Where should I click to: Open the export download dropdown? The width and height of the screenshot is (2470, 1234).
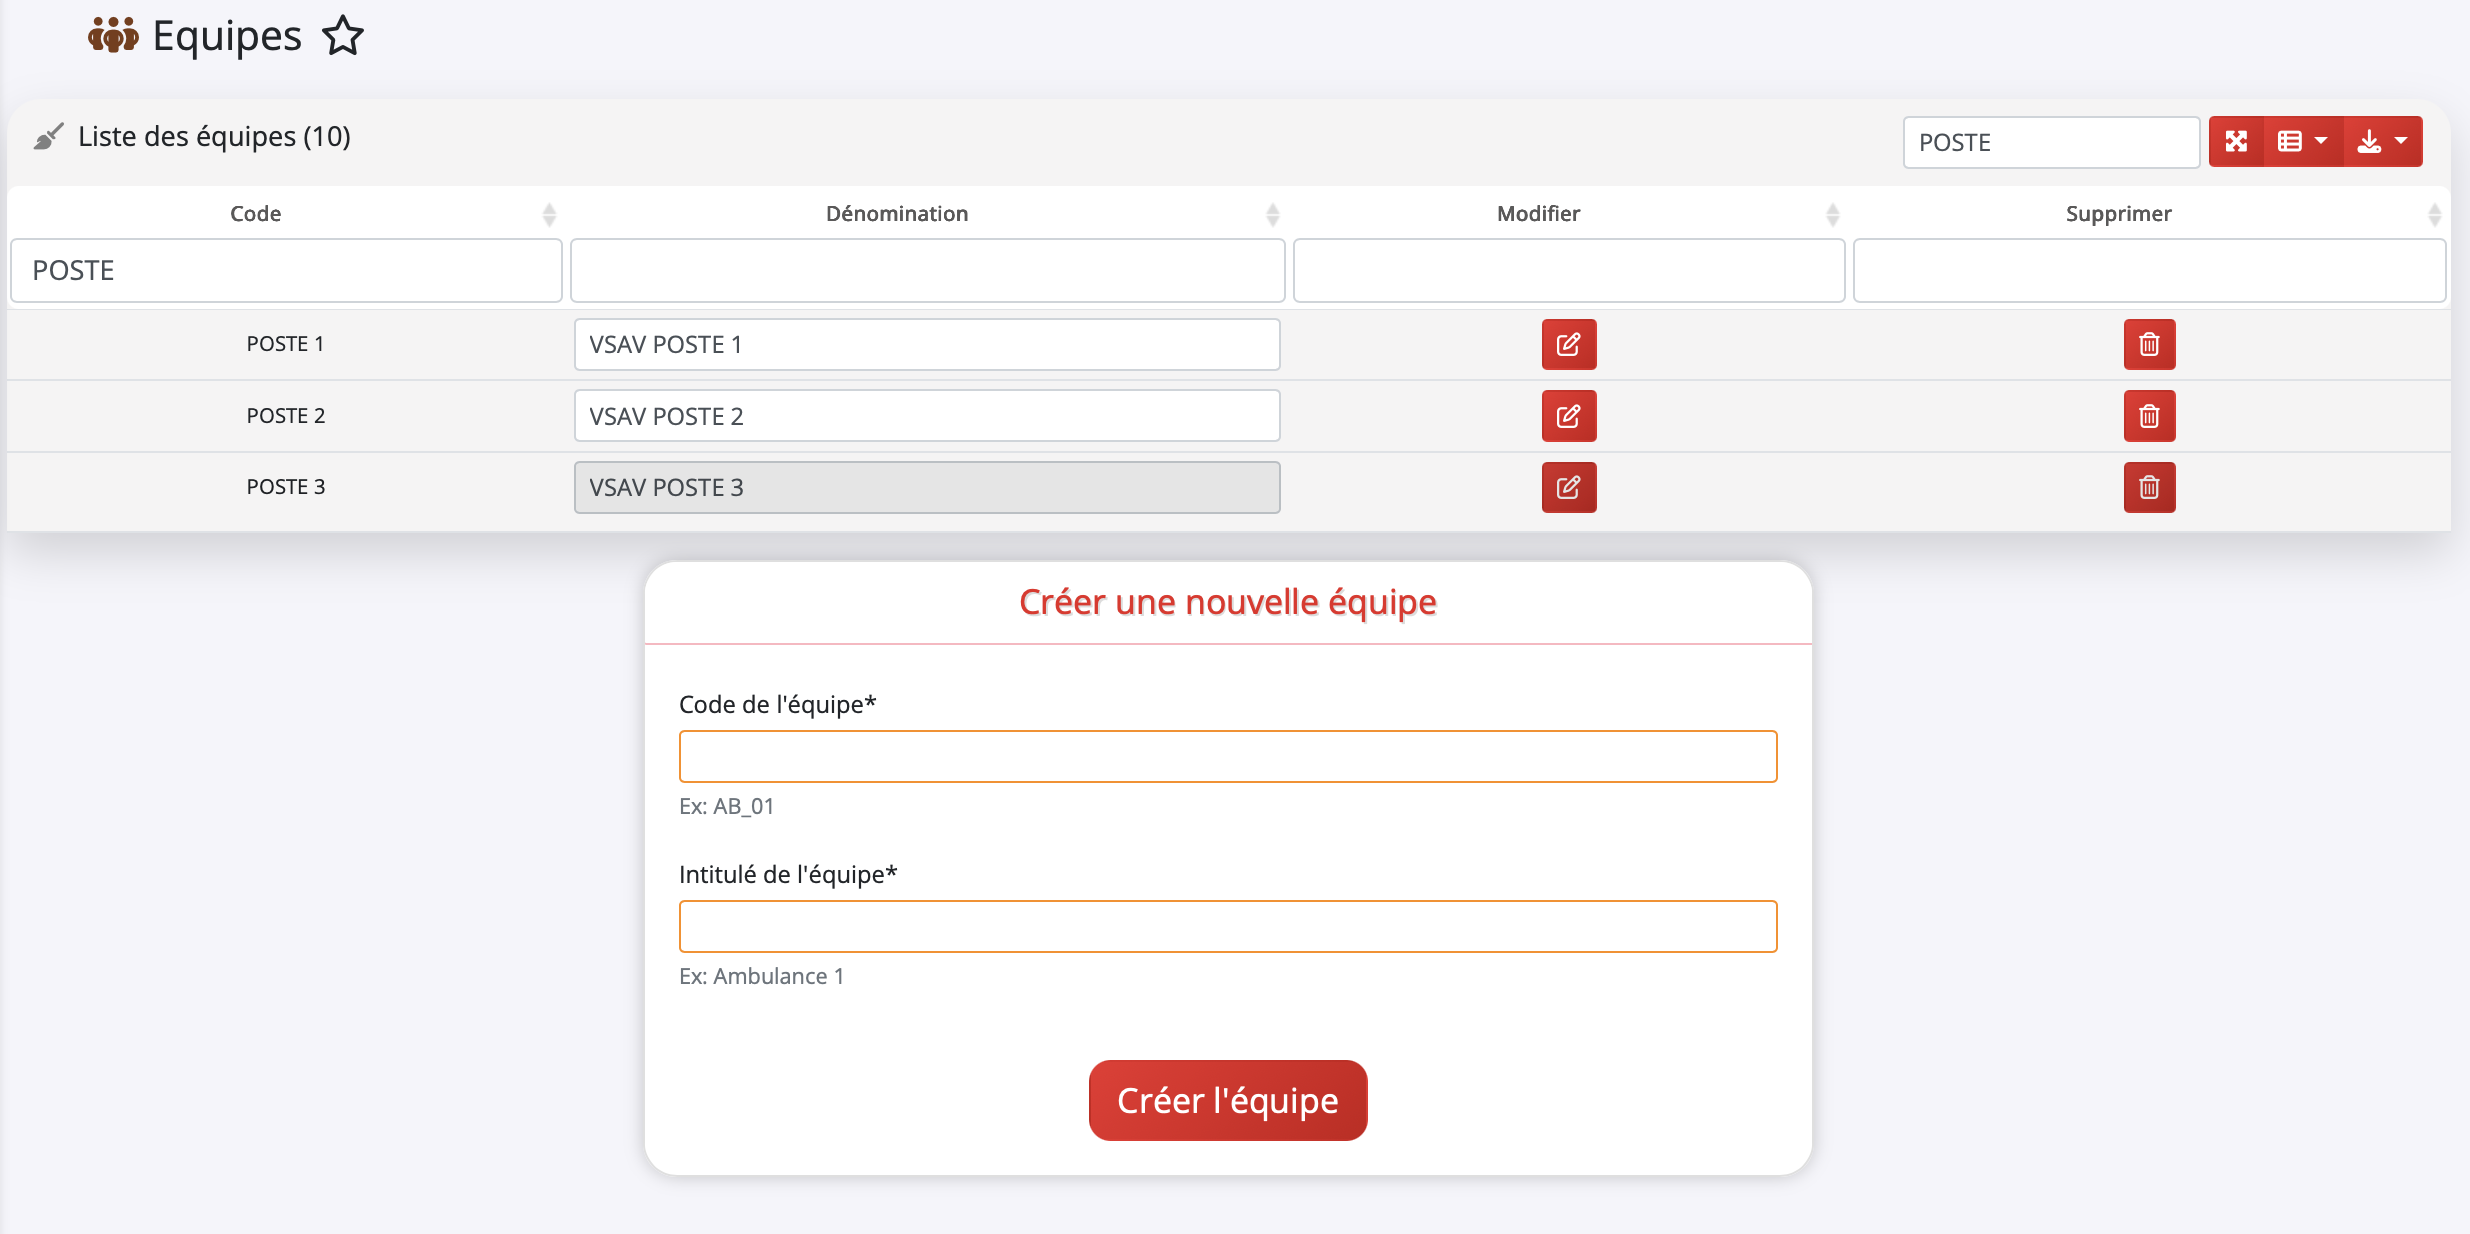coord(2382,142)
